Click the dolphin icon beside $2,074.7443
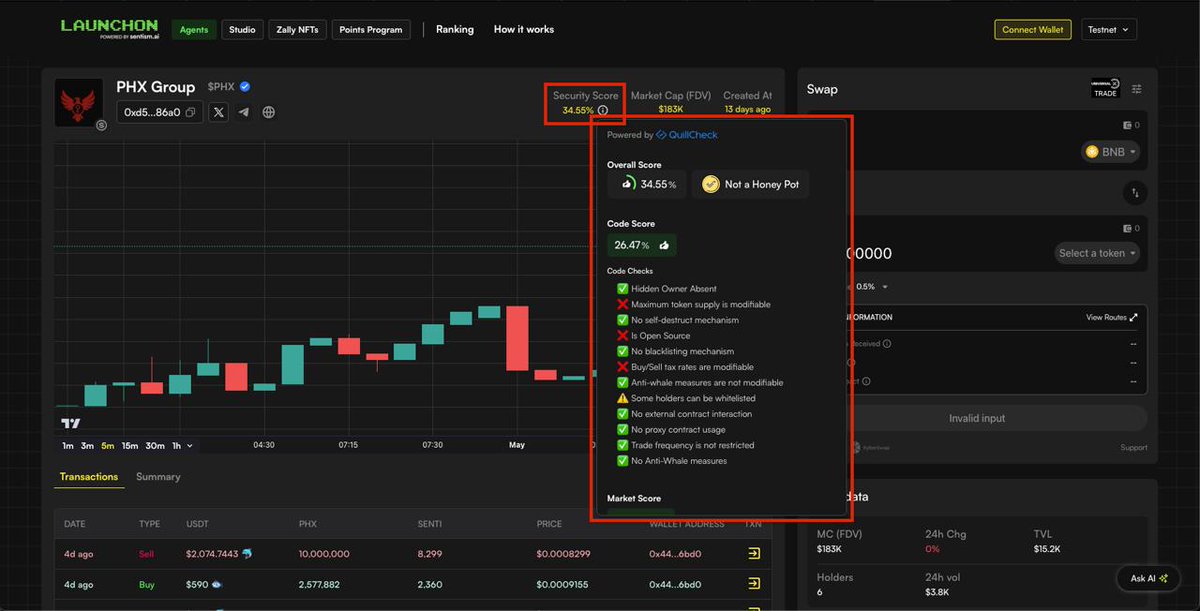1200x611 pixels. tap(247, 553)
